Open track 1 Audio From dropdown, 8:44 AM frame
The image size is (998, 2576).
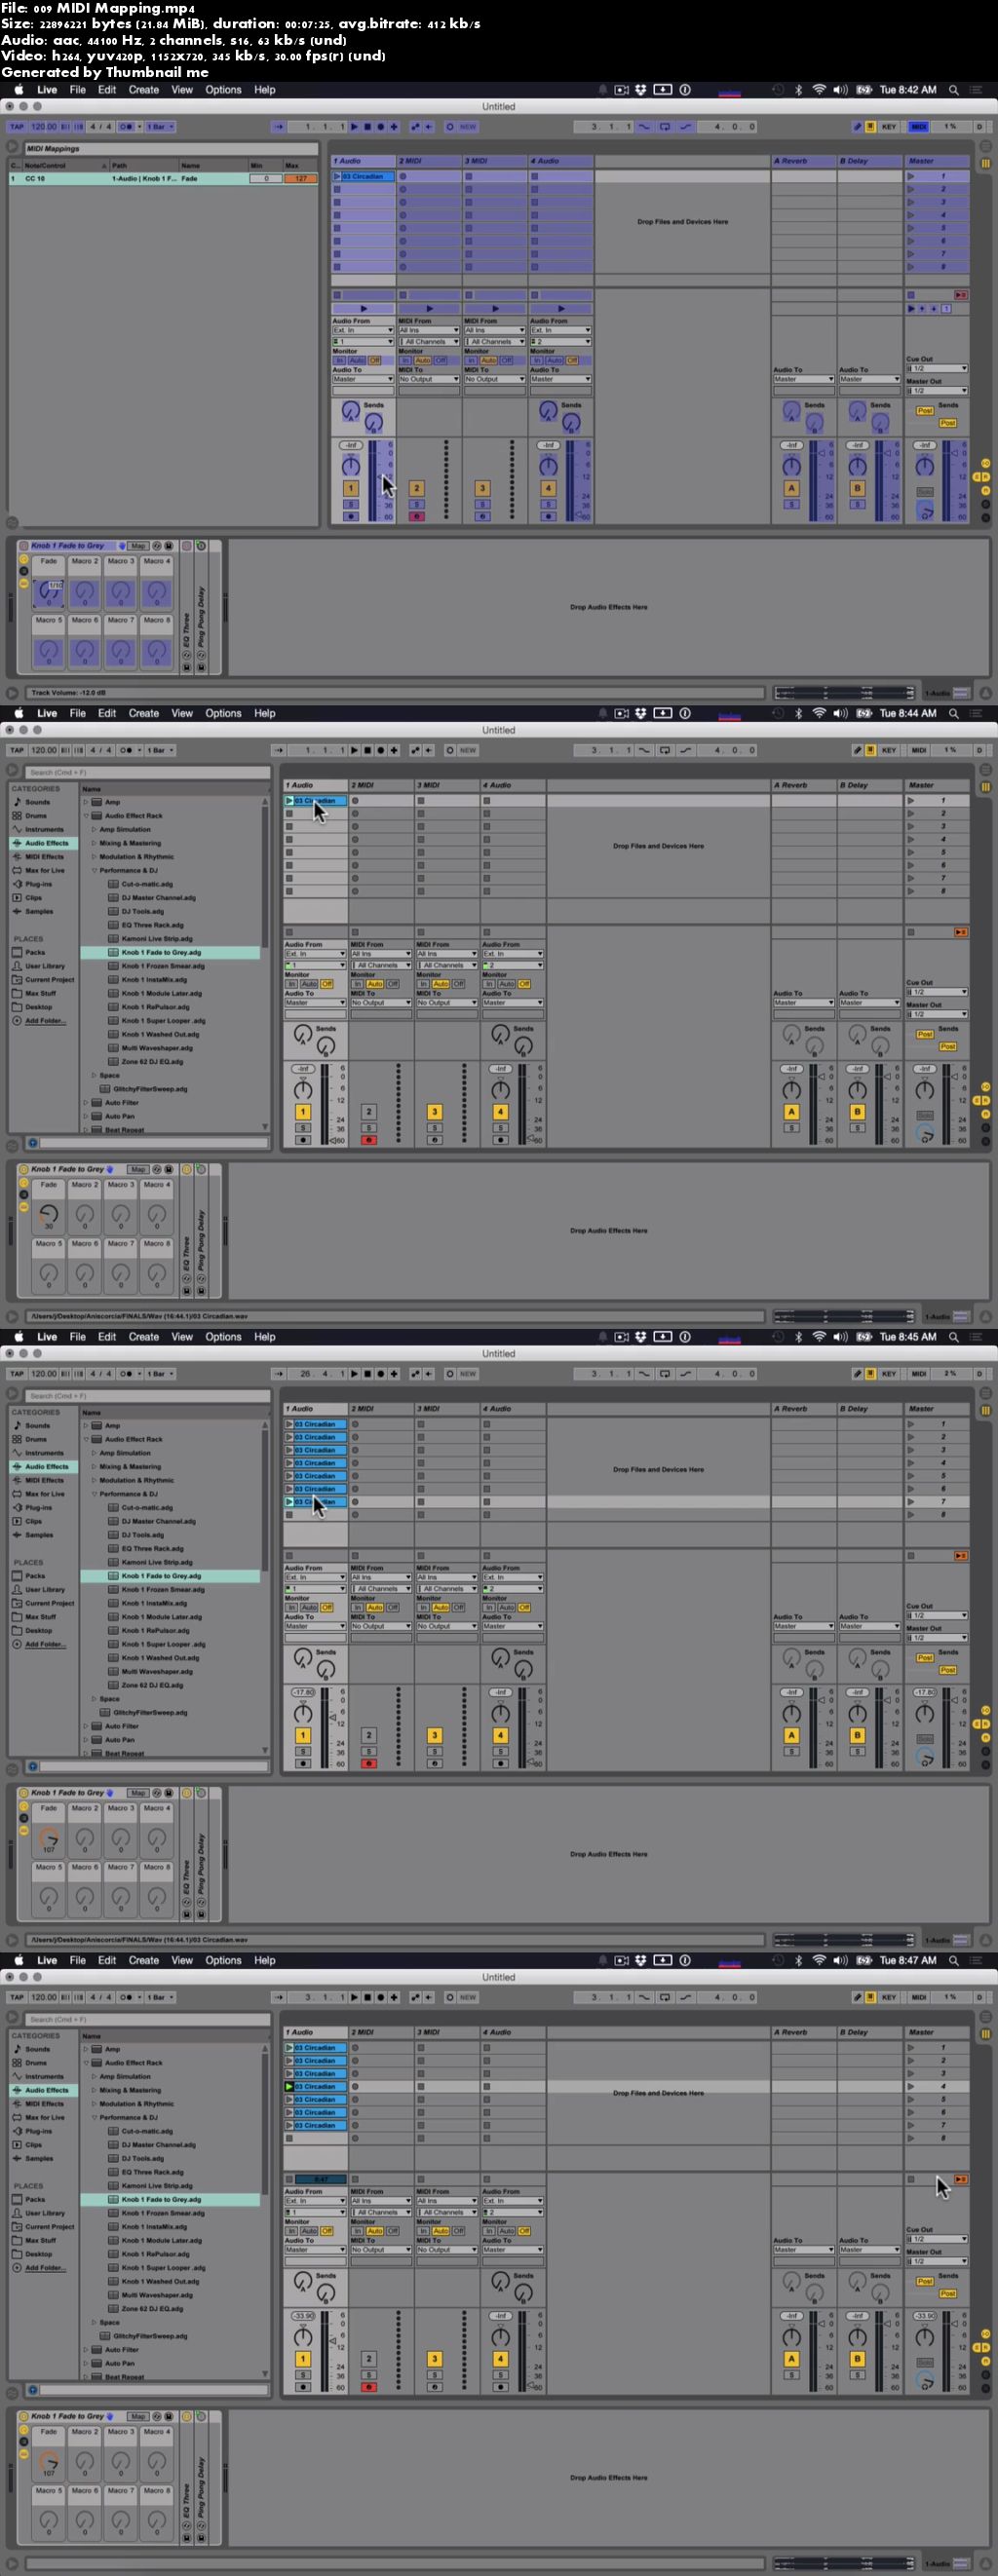click(x=314, y=954)
